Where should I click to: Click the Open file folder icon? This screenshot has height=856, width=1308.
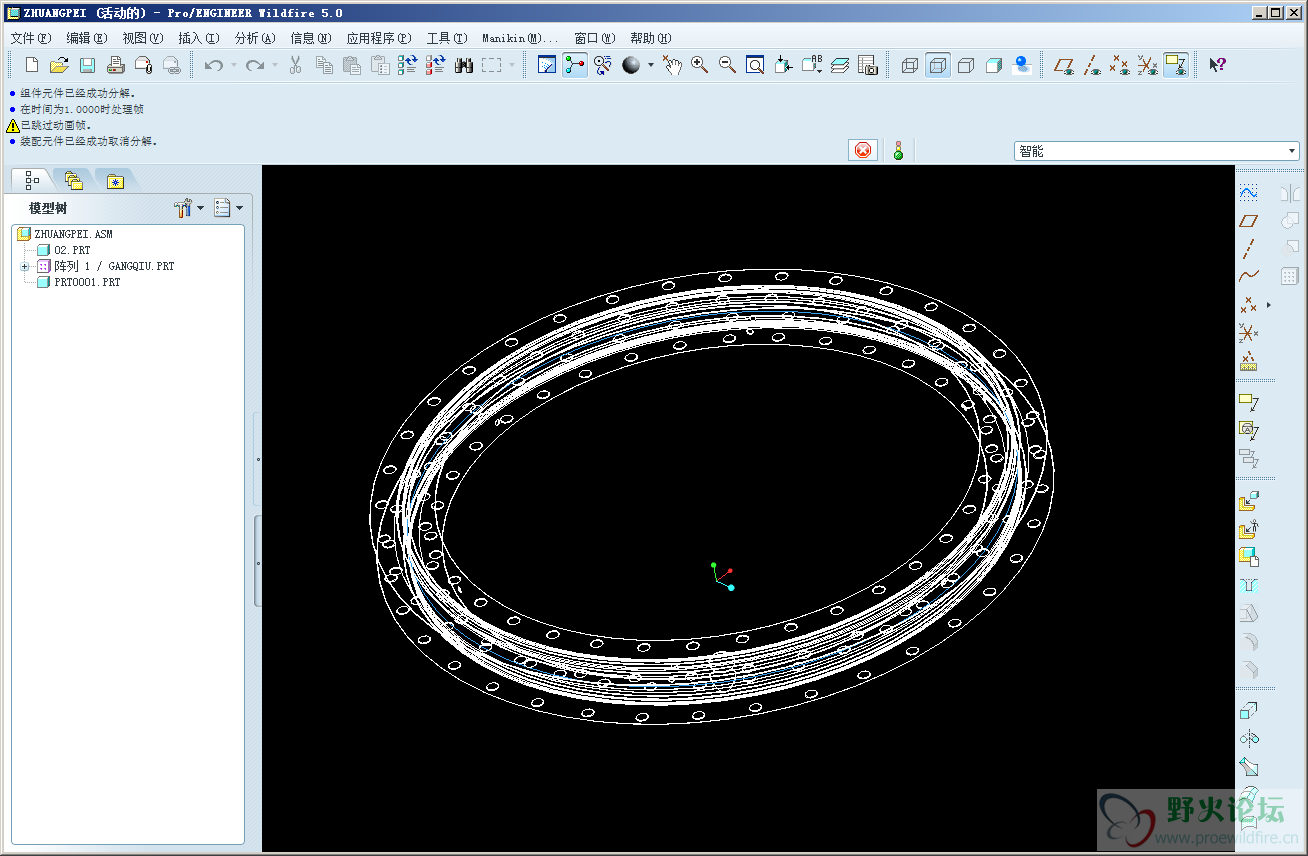(x=59, y=65)
